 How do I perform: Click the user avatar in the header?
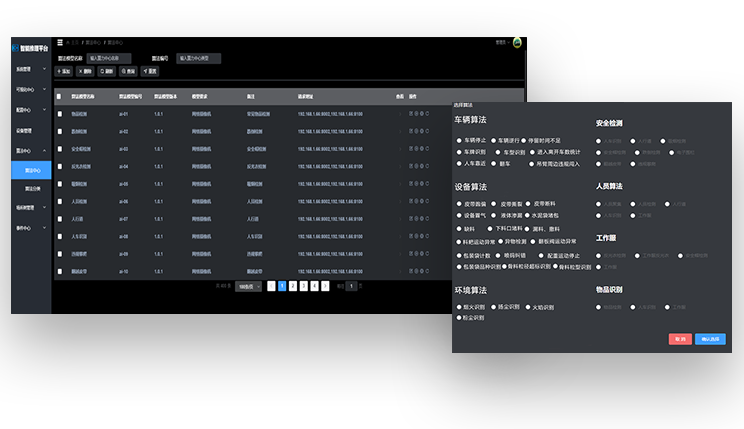pos(517,42)
